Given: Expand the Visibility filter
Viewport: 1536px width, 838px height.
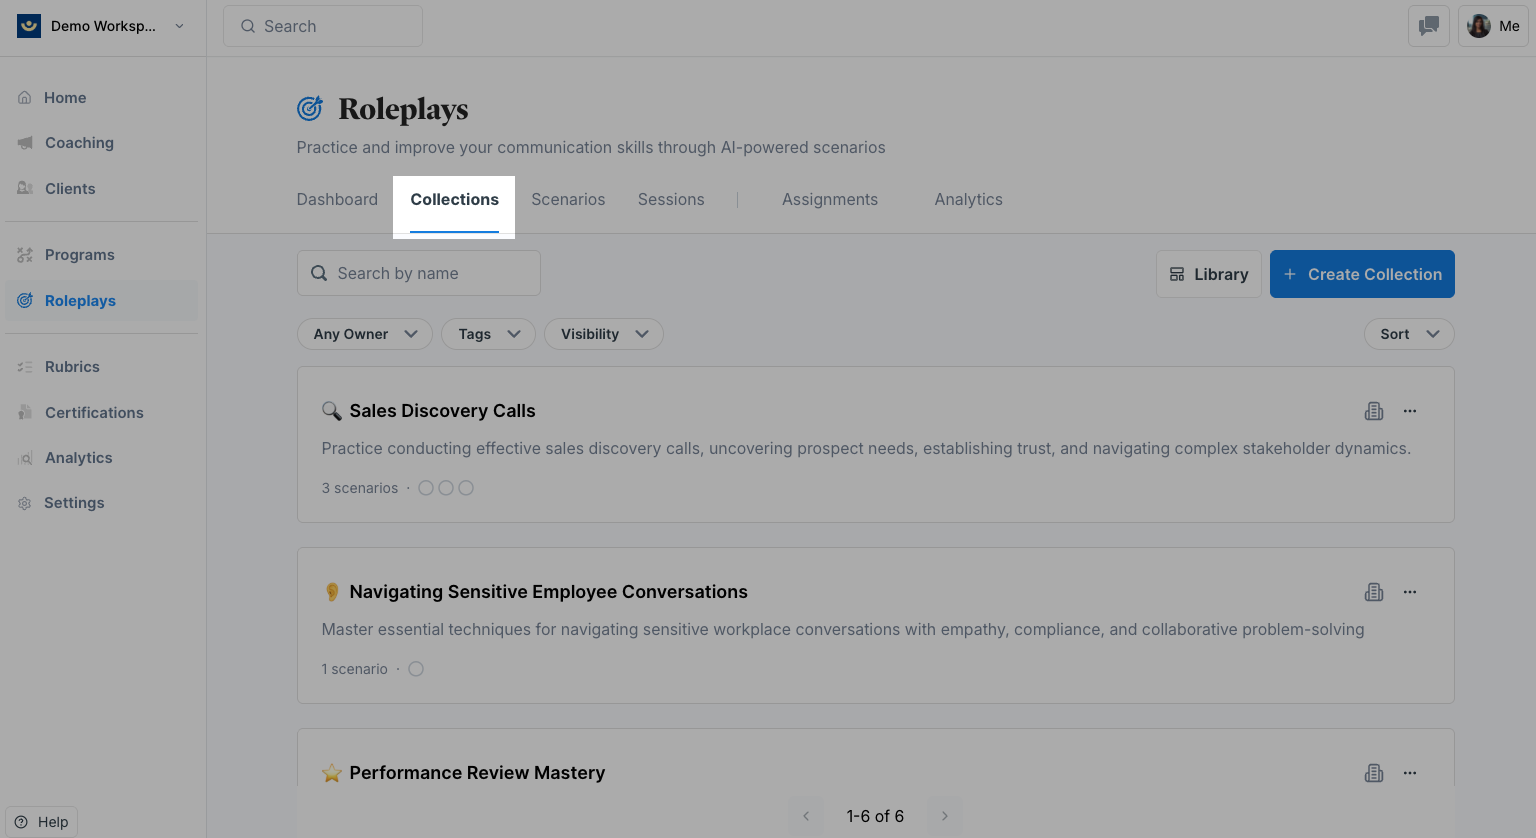Looking at the screenshot, I should (604, 334).
